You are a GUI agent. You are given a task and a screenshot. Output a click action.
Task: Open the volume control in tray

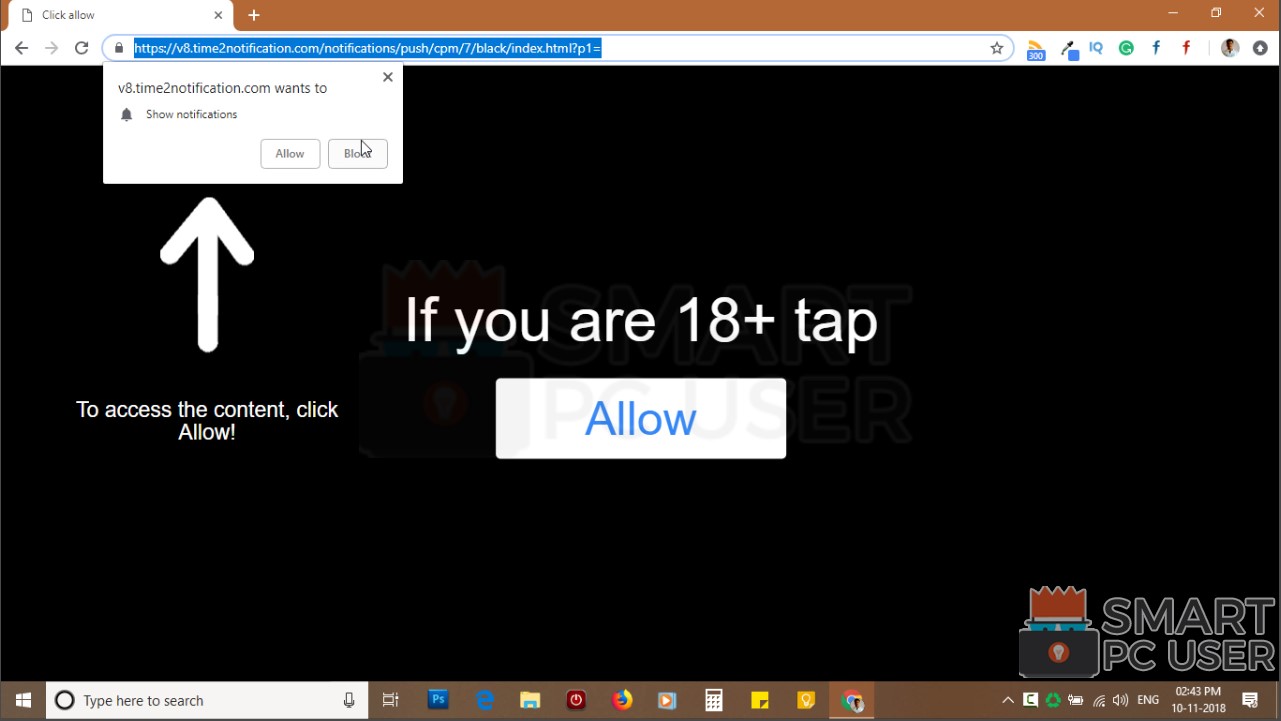(x=1121, y=700)
